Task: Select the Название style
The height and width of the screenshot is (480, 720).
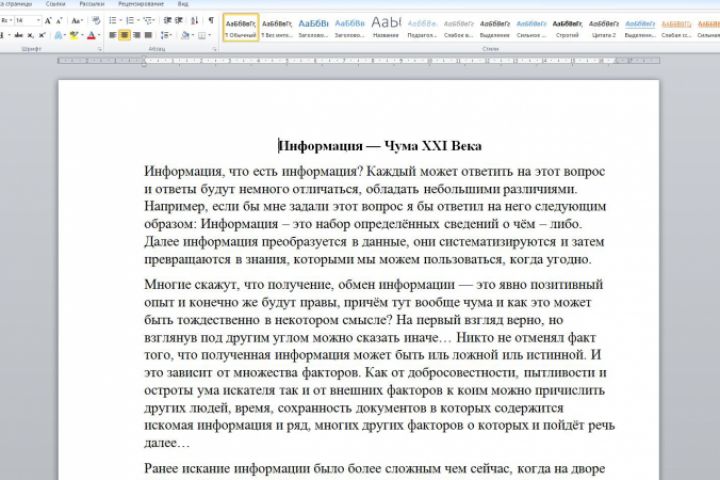Action: [386, 28]
